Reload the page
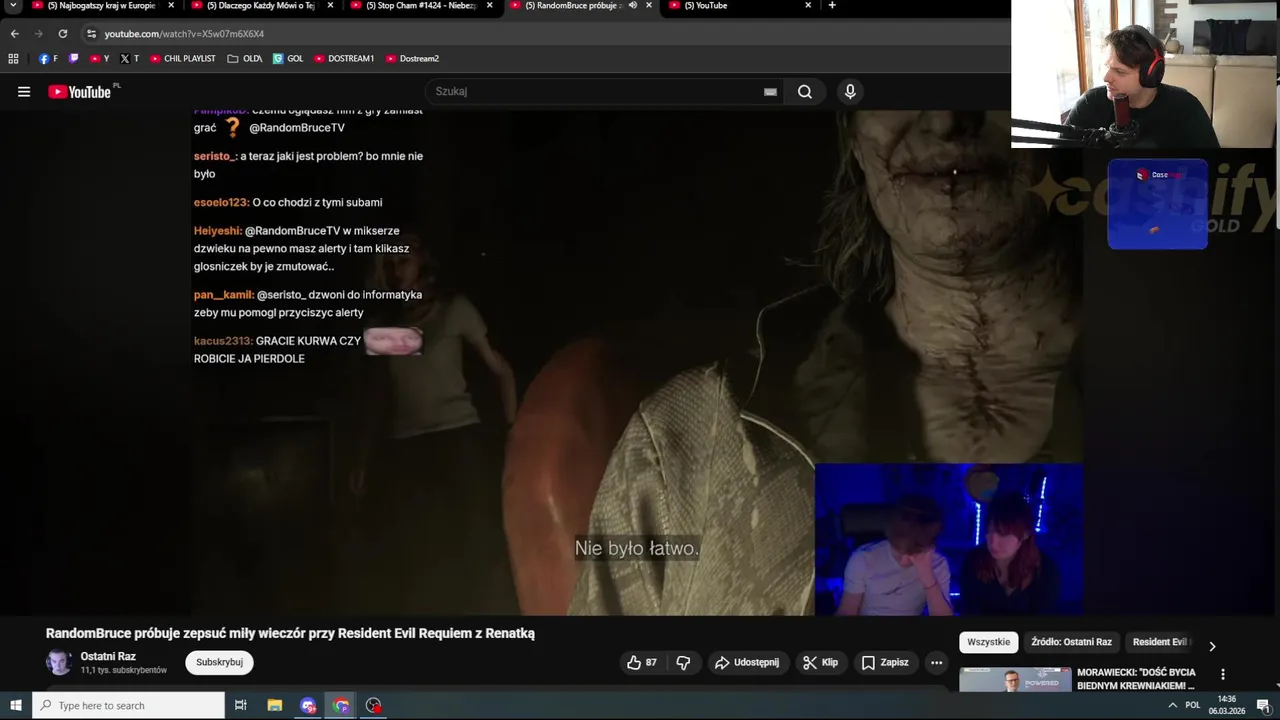Screen dimensions: 1280x720 pos(62,33)
